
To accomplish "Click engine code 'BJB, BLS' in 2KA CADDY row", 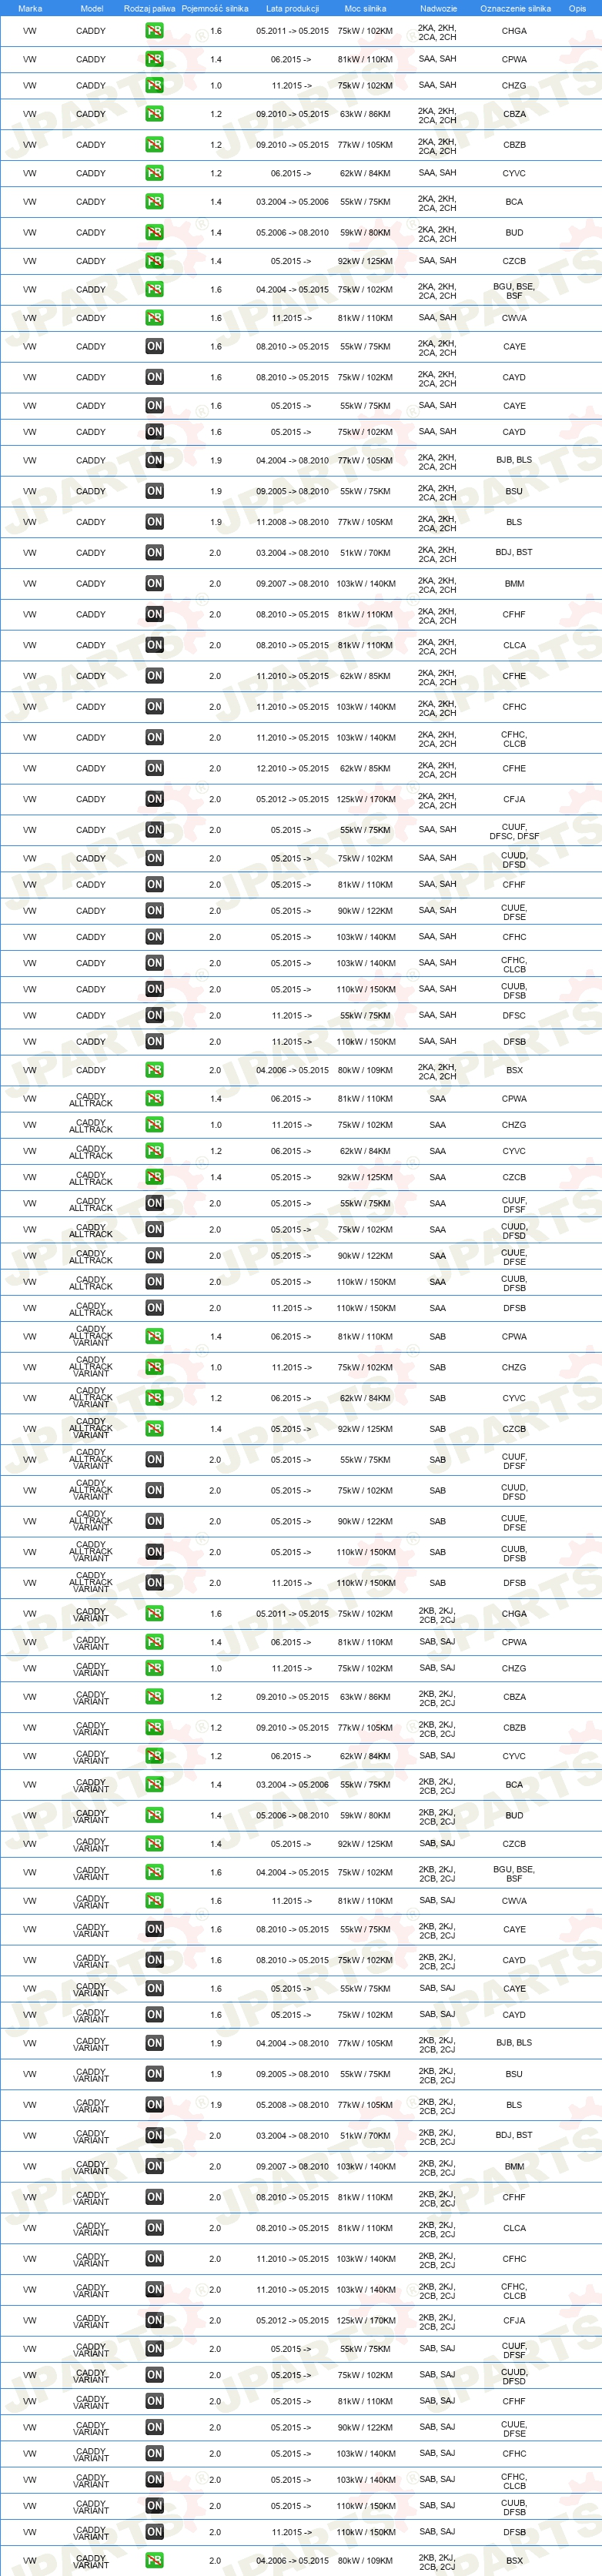I will 514,461.
